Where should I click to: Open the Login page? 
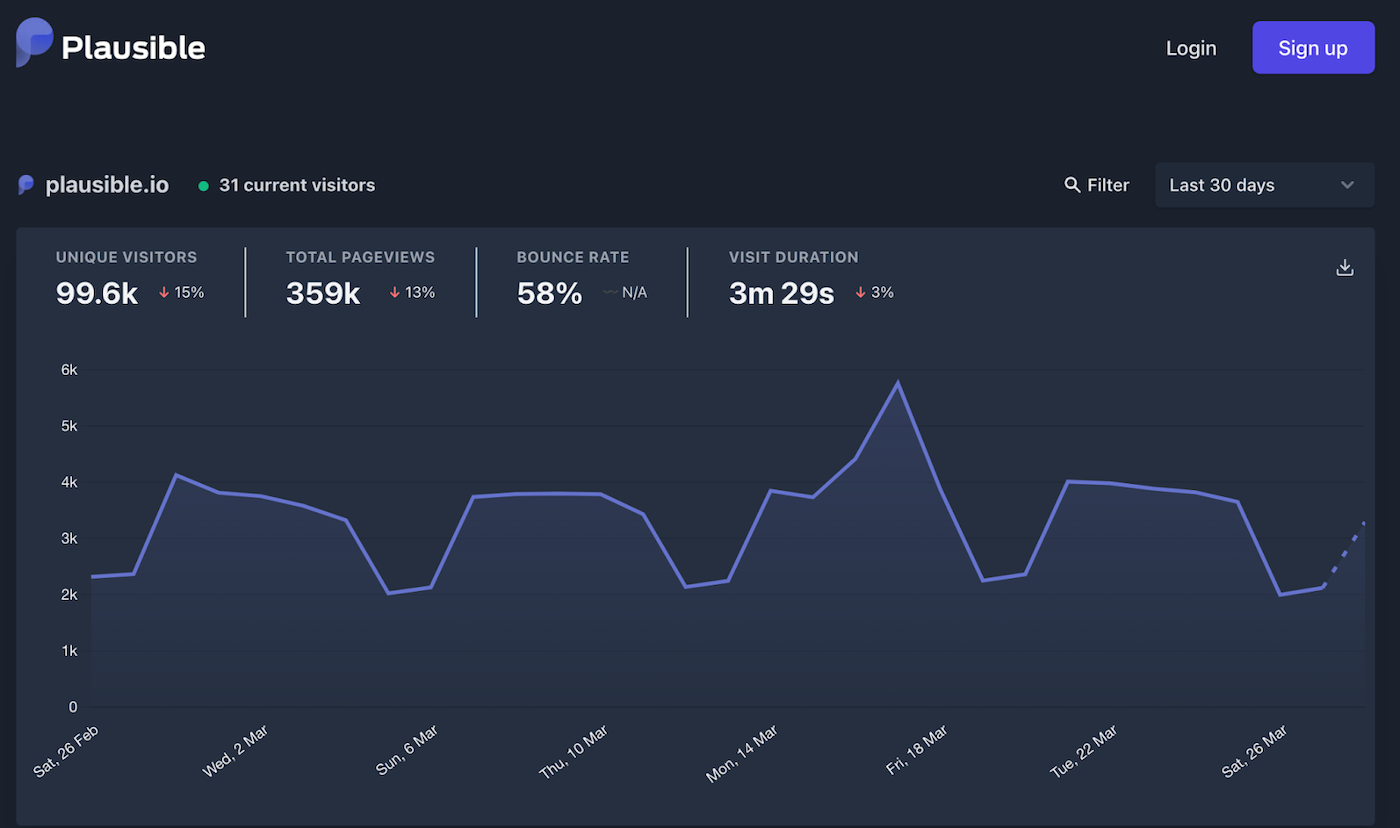[1191, 48]
